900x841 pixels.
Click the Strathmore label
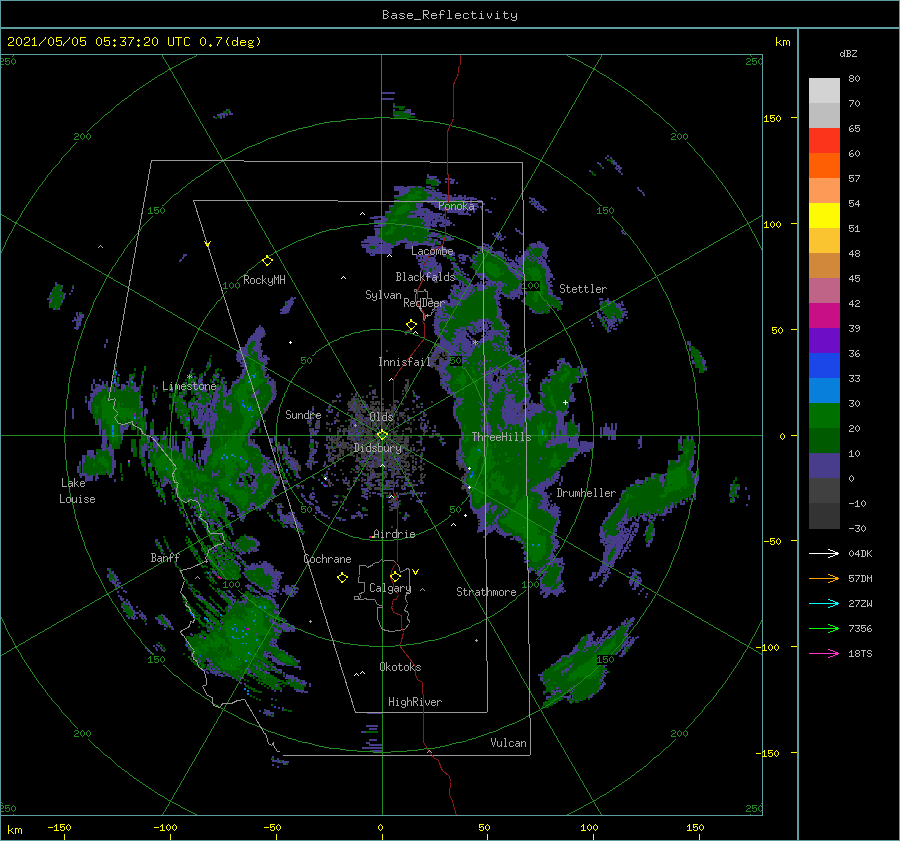(x=486, y=592)
